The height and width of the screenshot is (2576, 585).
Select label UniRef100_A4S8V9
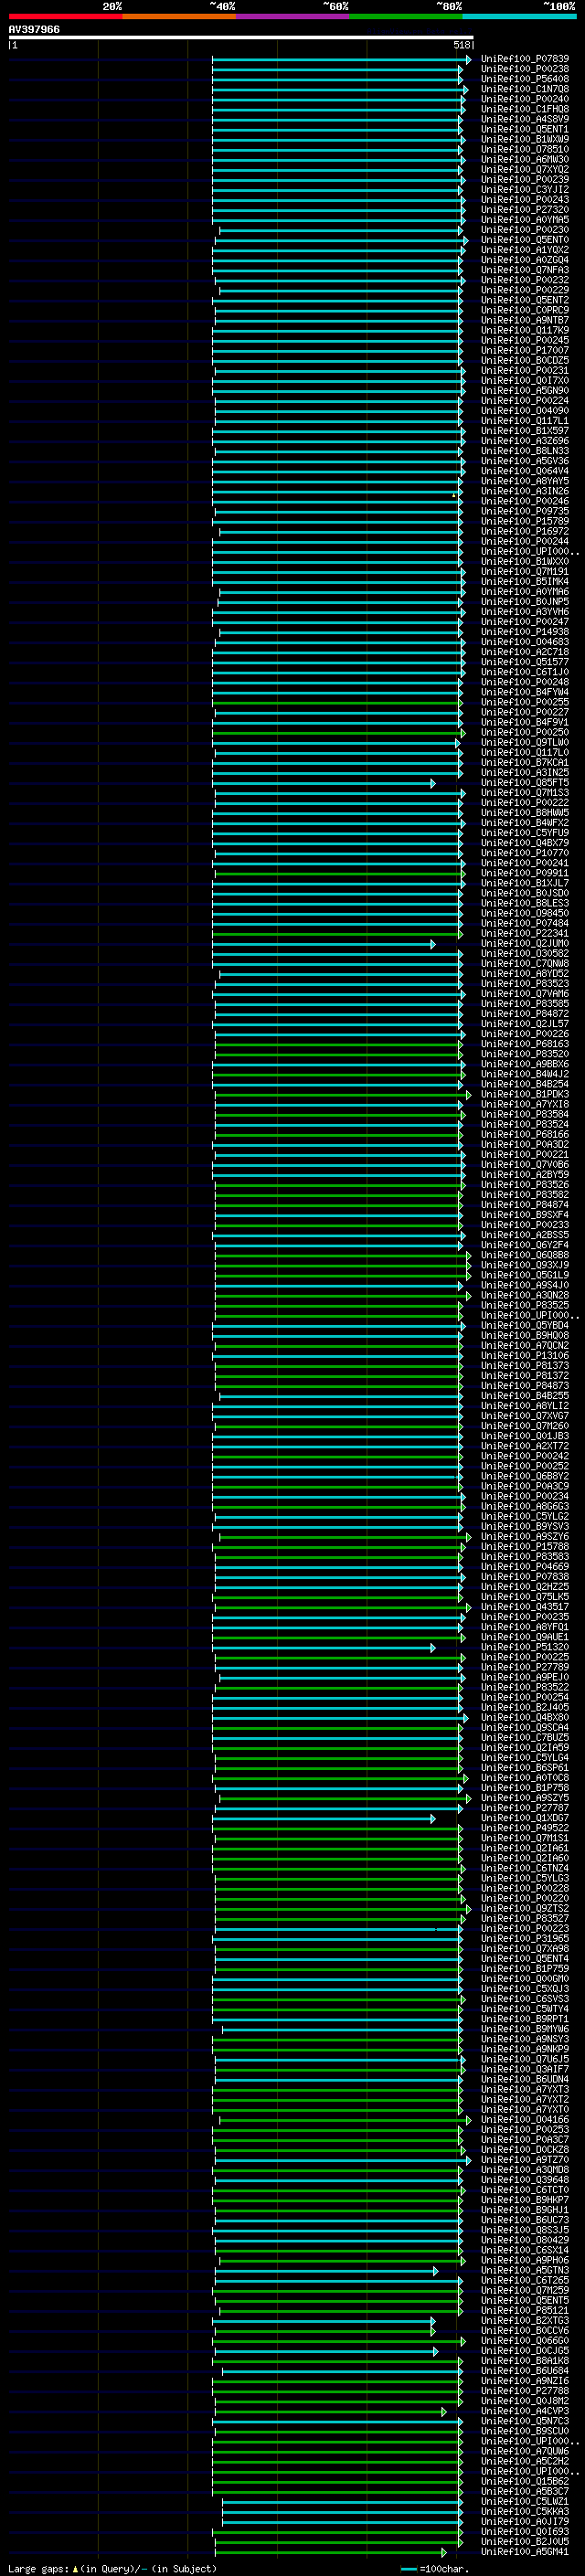[524, 119]
